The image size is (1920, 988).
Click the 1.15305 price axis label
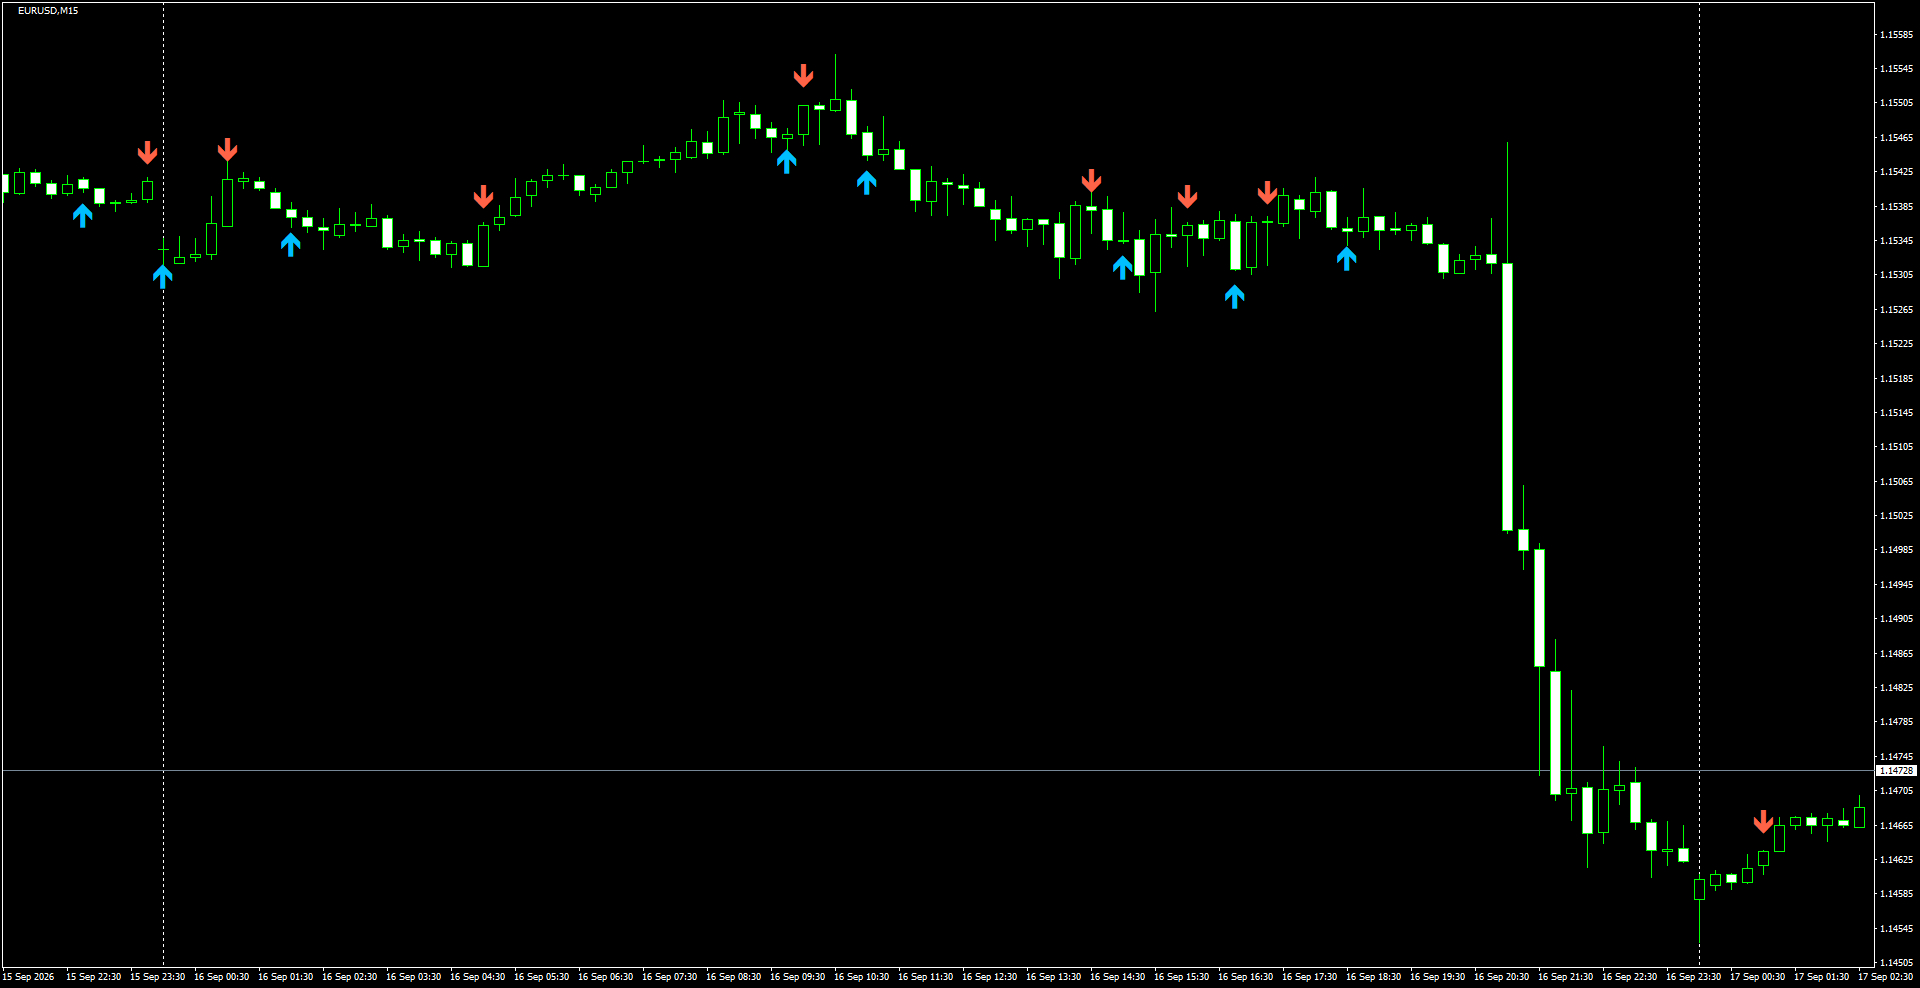(x=1896, y=275)
